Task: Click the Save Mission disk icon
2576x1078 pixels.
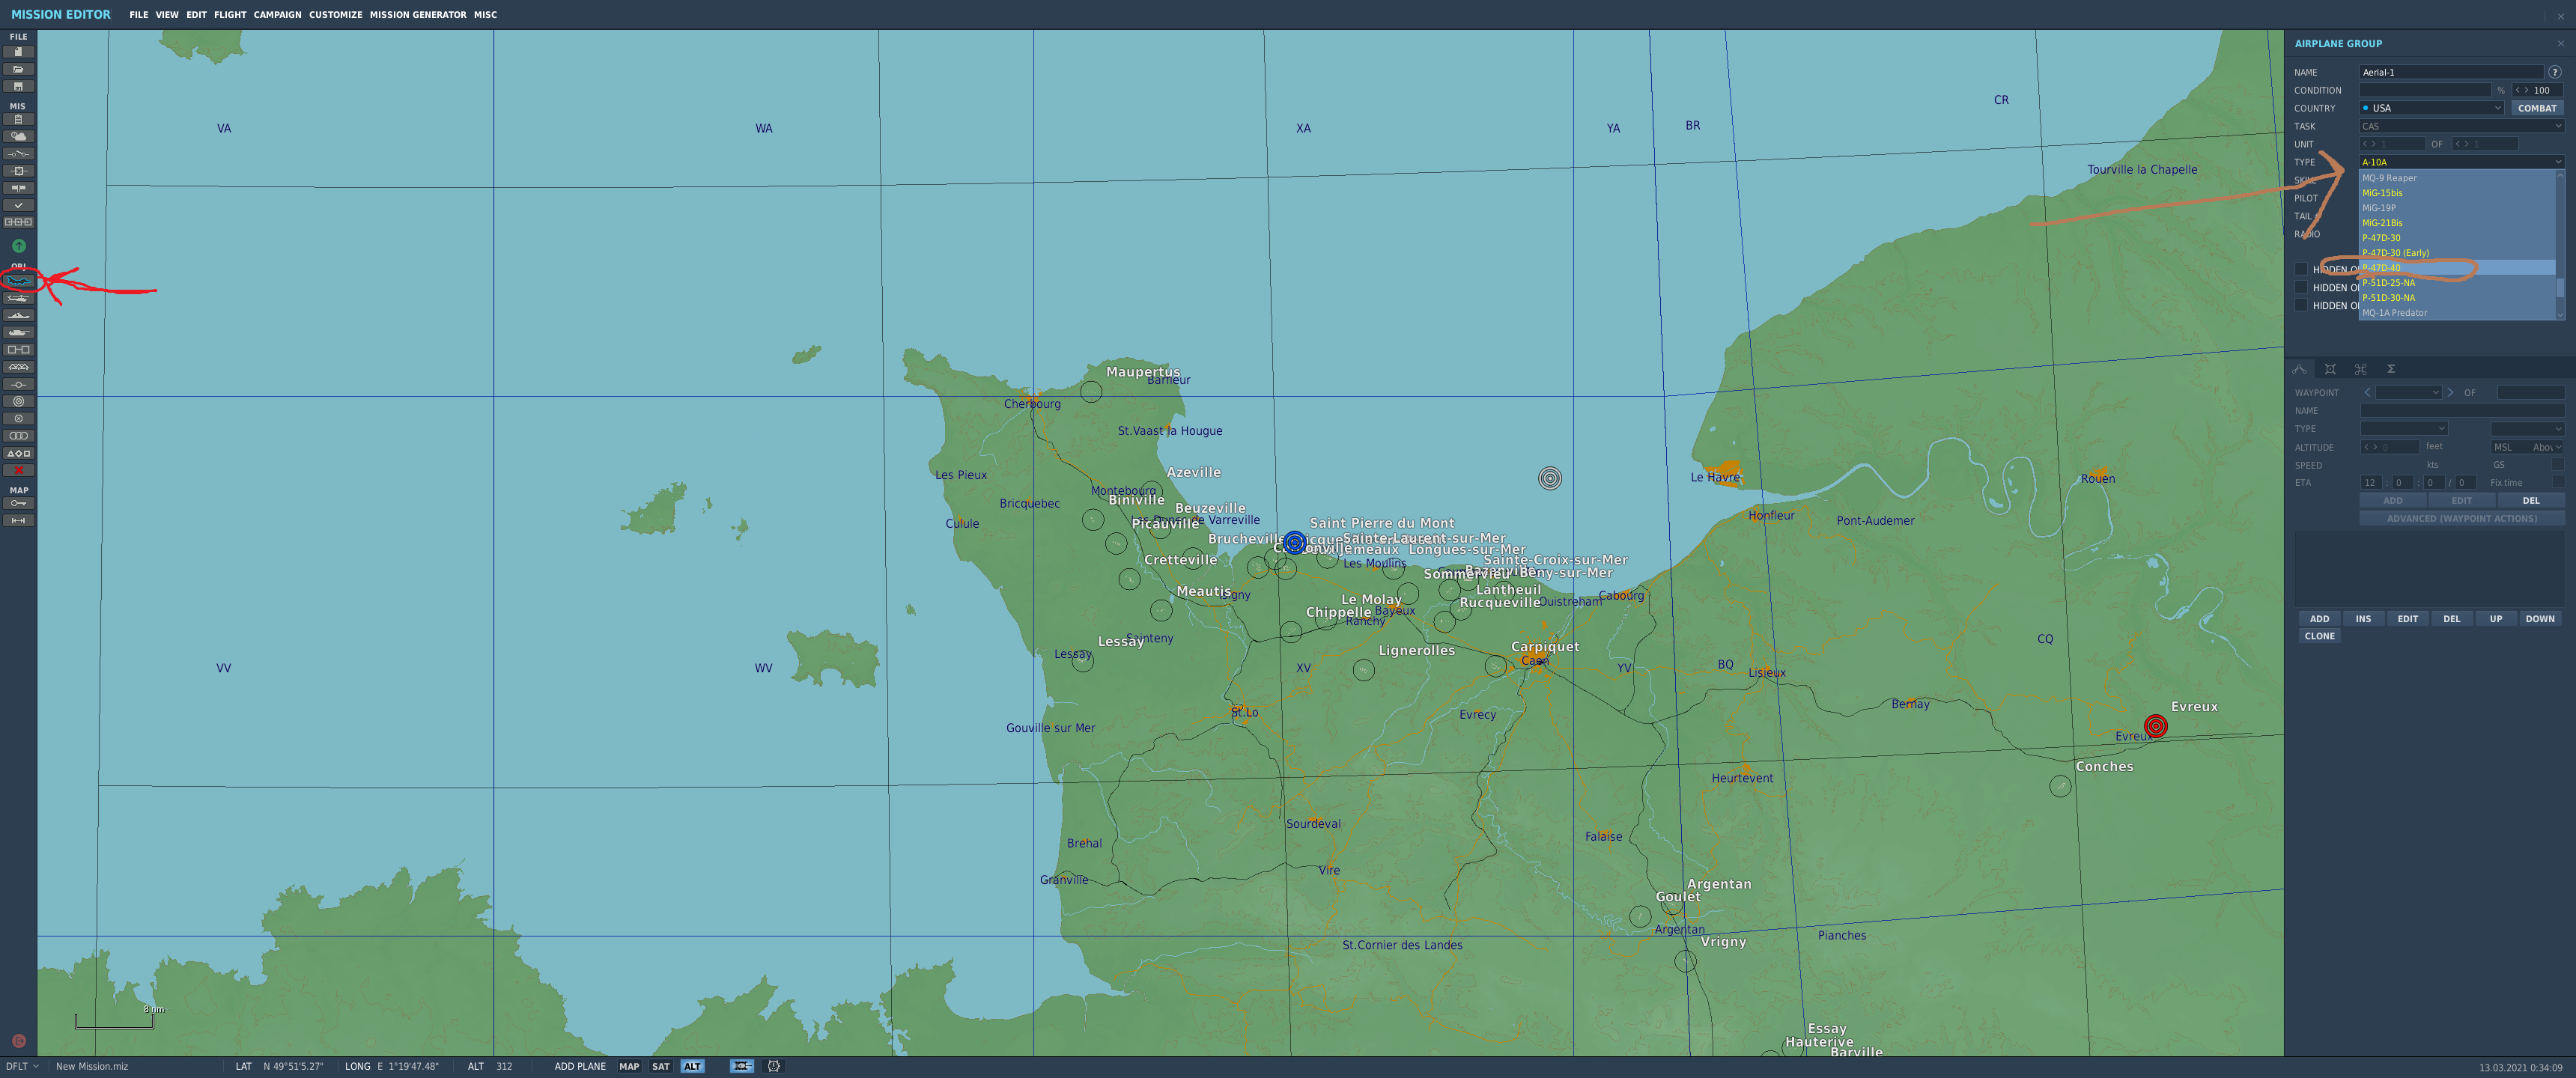Action: click(x=18, y=86)
